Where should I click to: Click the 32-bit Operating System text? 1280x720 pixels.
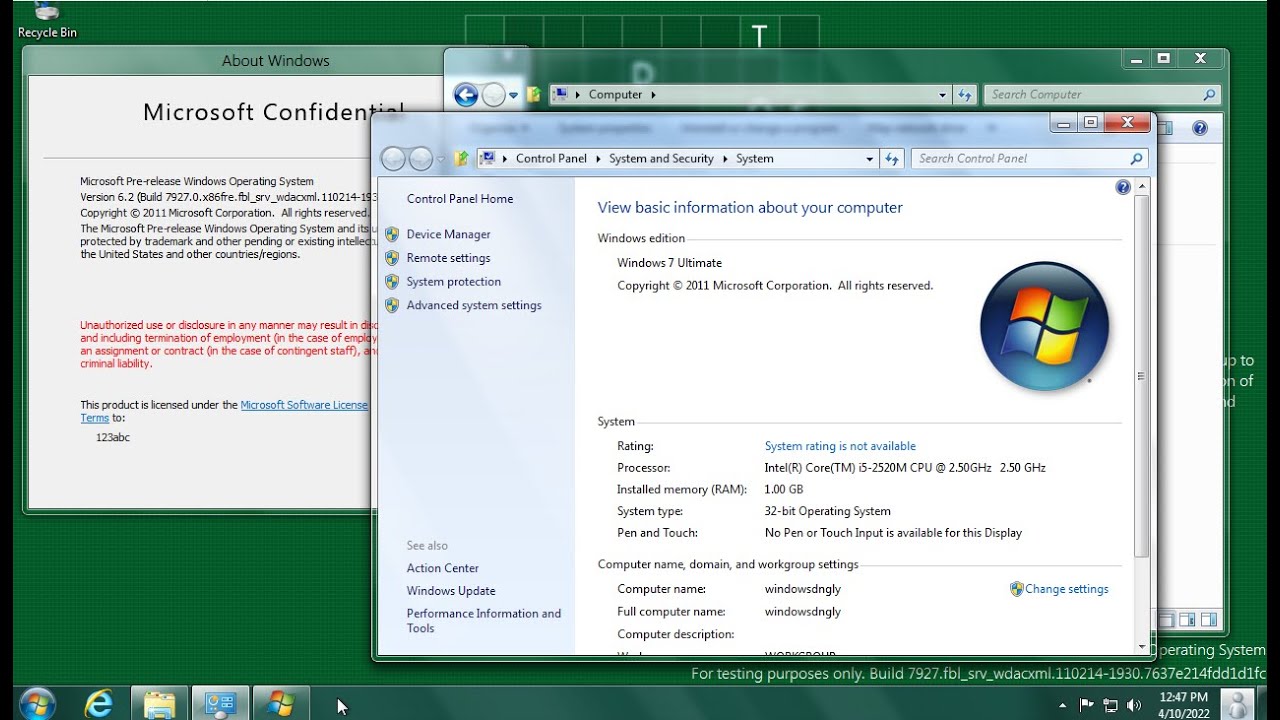pos(827,511)
